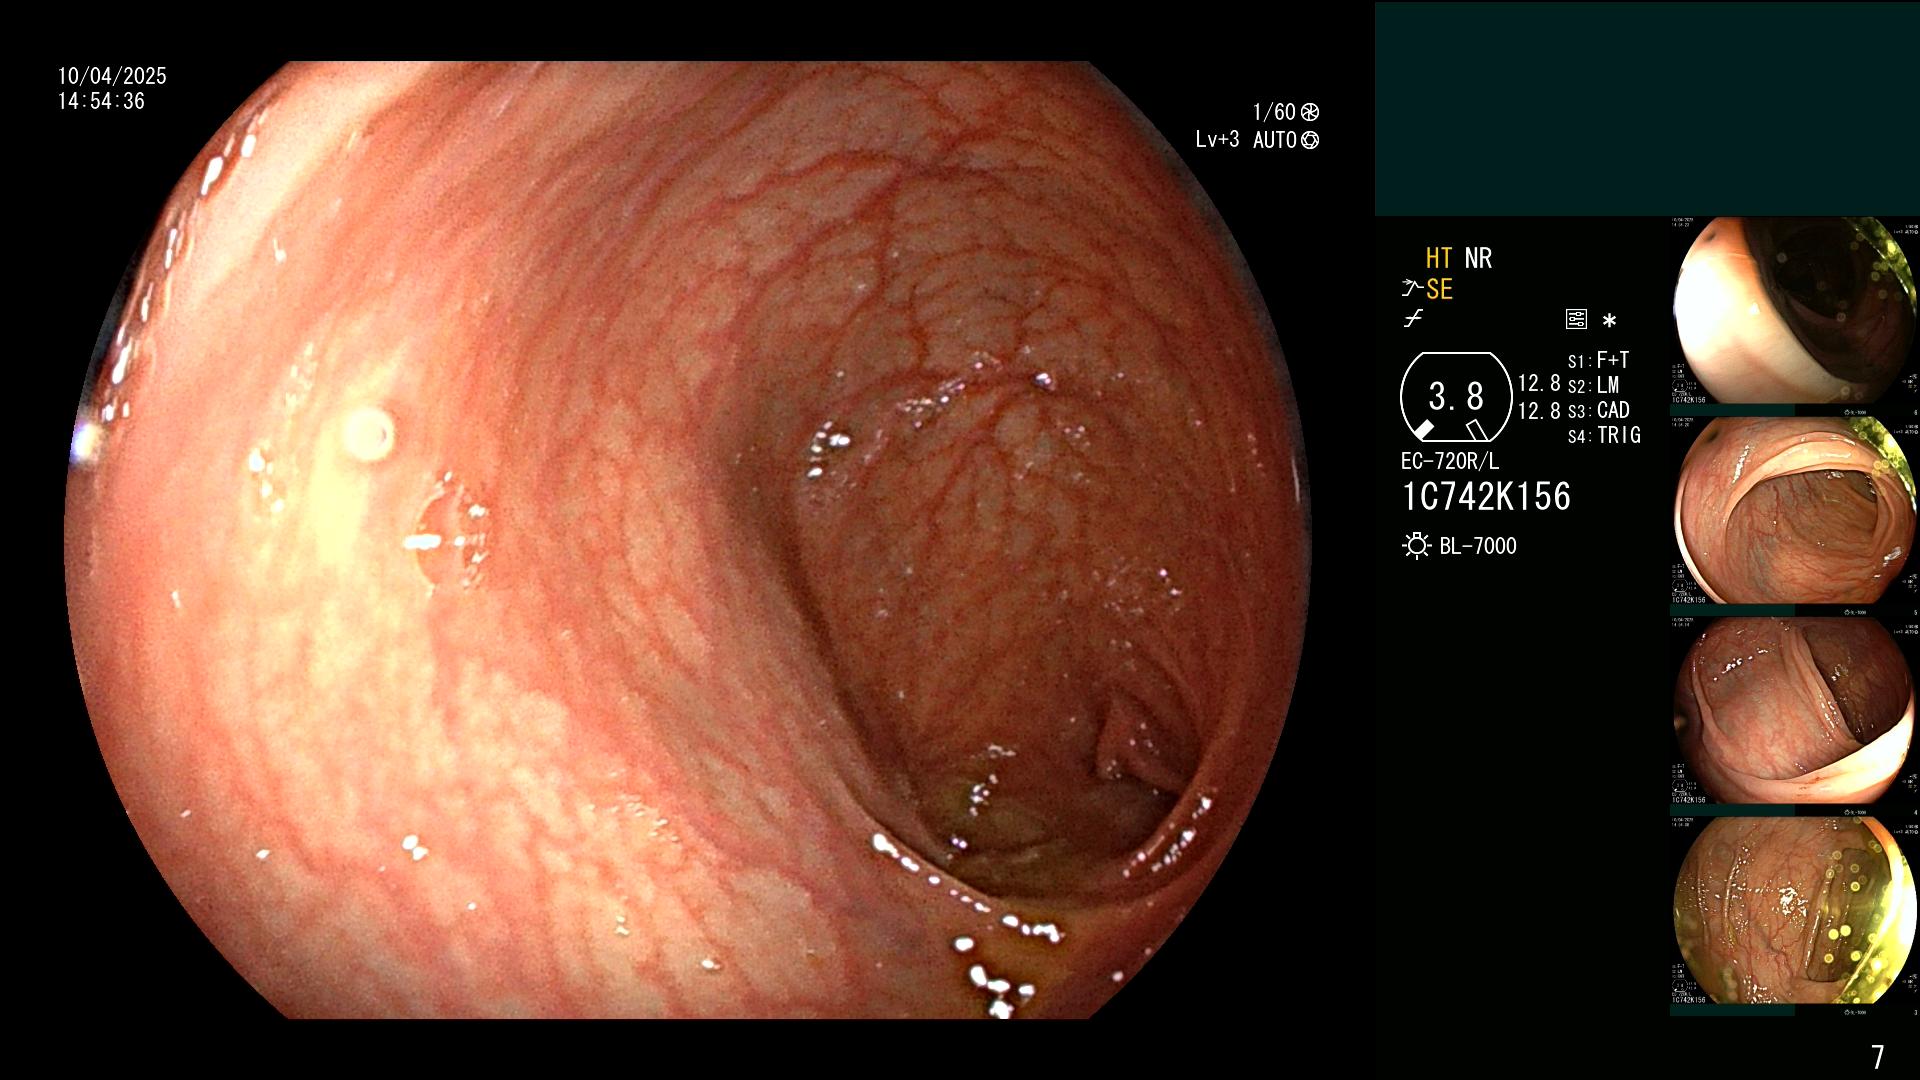Screen dimensions: 1920x1080
Task: Click the S3: CAD switch assignment
Action: tap(1598, 410)
